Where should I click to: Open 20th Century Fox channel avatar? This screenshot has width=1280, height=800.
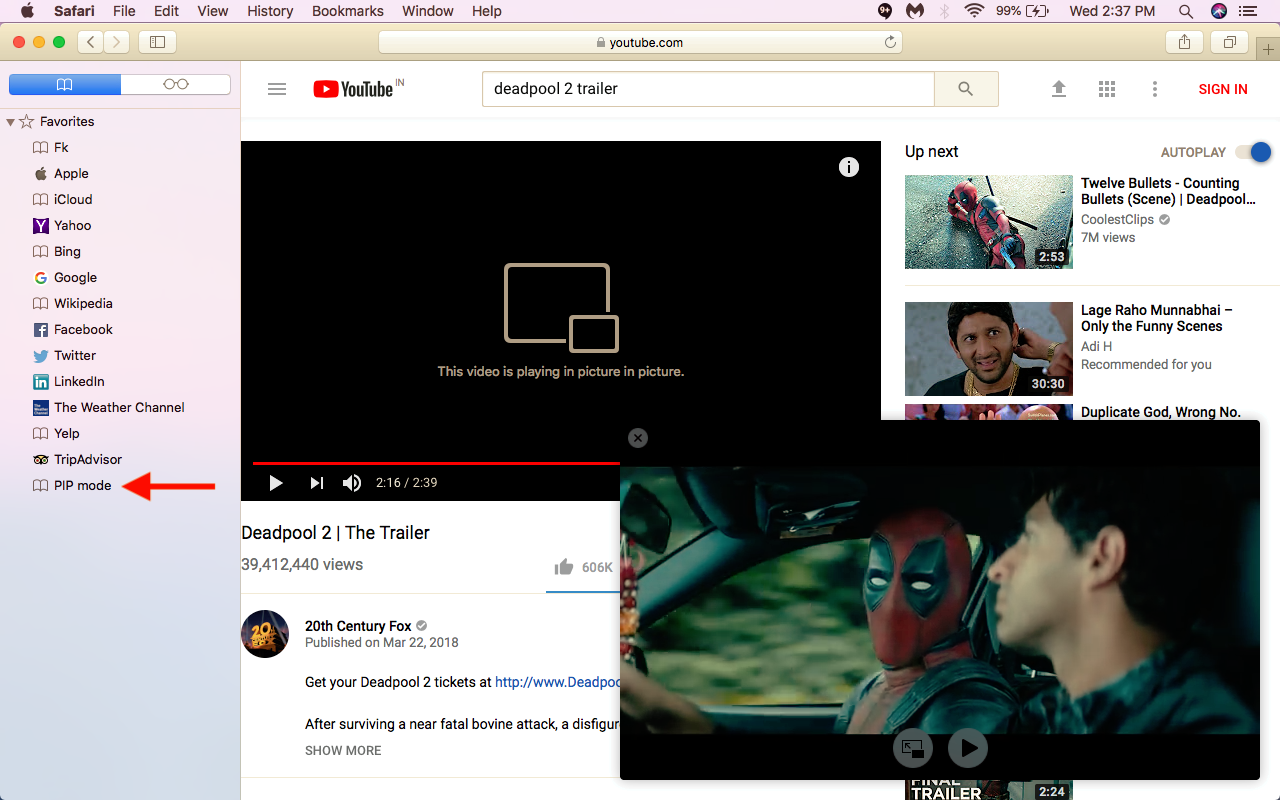265,634
